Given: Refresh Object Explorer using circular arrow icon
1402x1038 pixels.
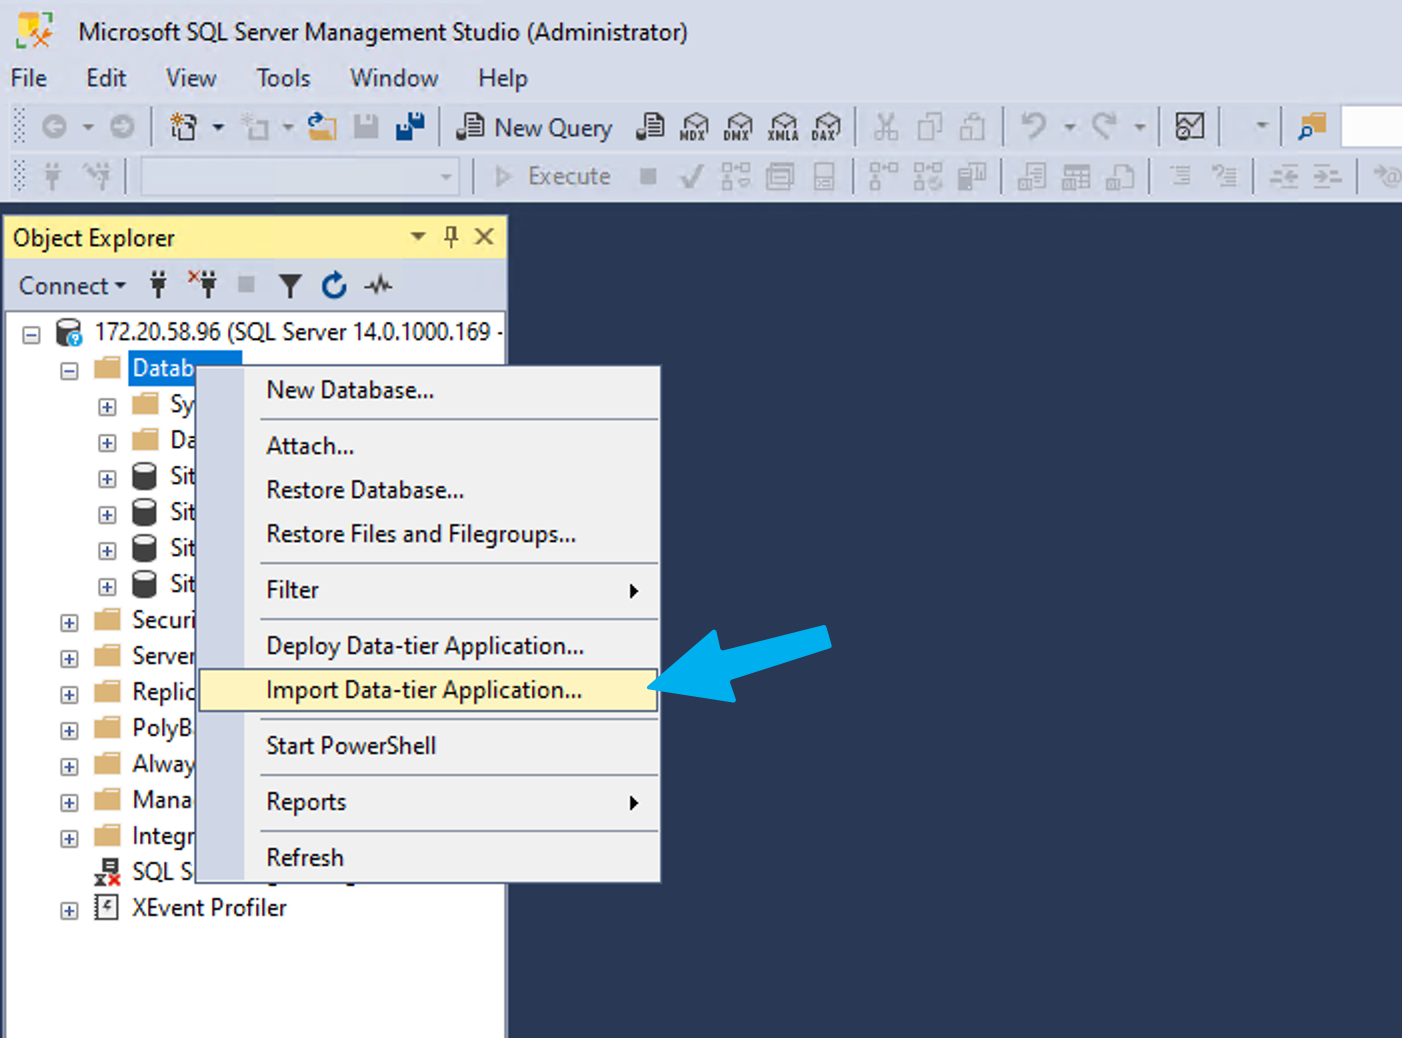Looking at the screenshot, I should pos(334,286).
